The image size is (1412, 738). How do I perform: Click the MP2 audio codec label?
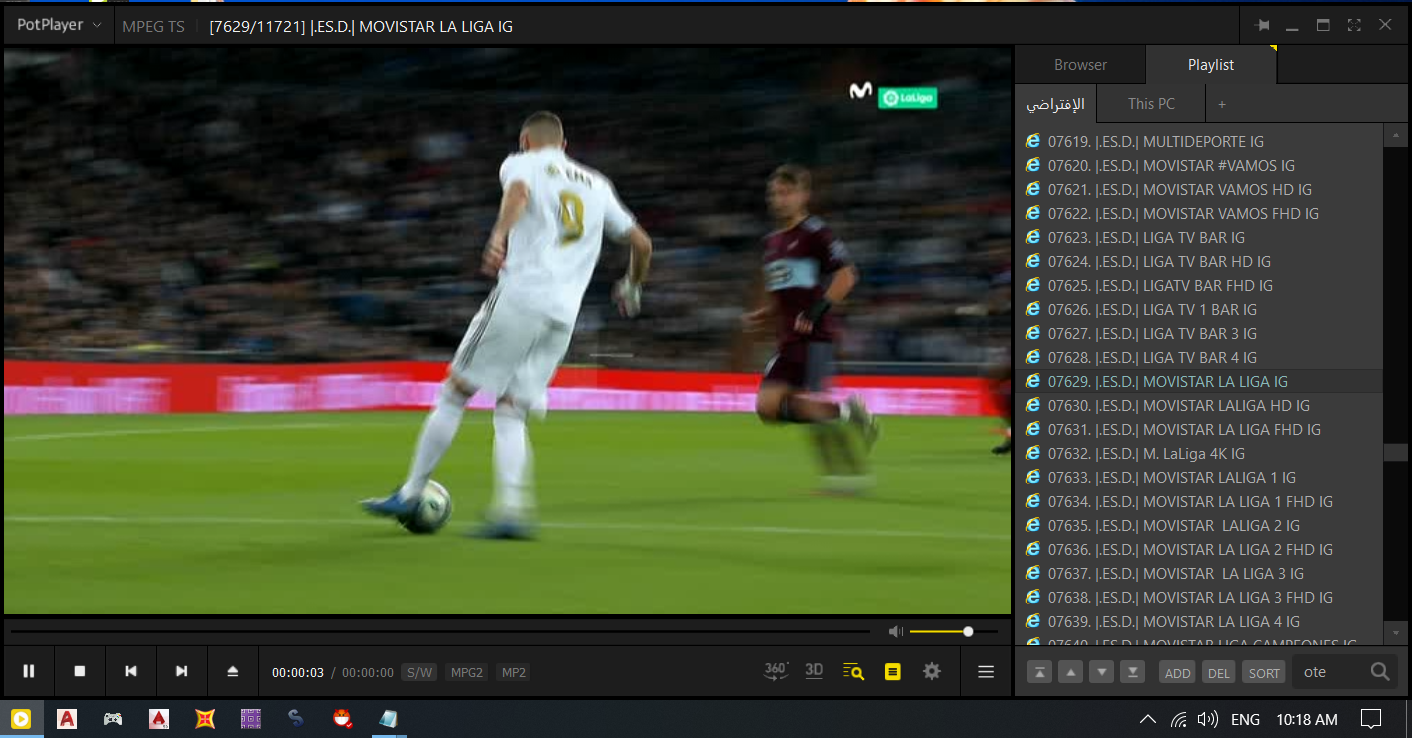click(x=513, y=673)
